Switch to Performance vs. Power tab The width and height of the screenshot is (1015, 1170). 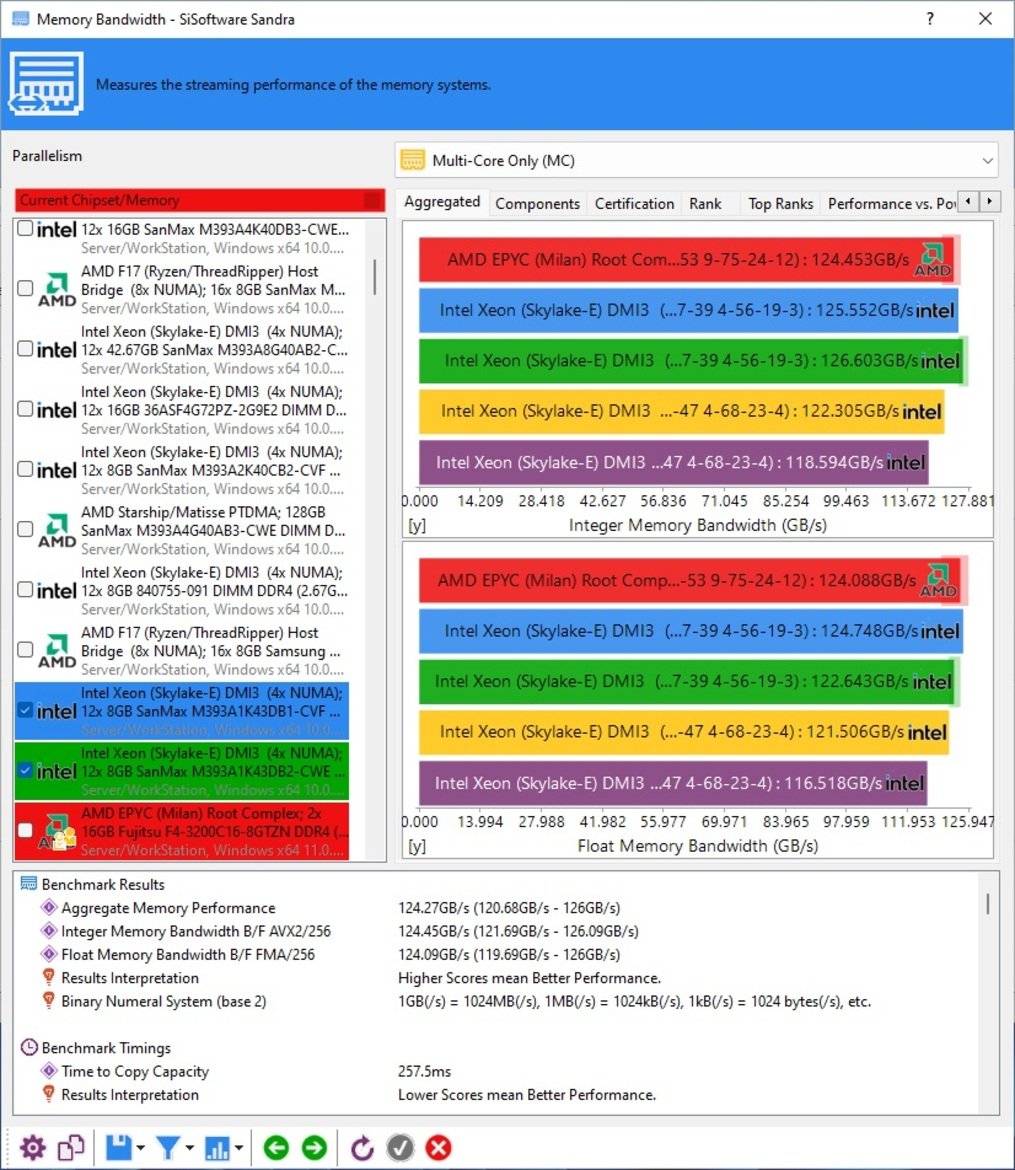click(890, 204)
